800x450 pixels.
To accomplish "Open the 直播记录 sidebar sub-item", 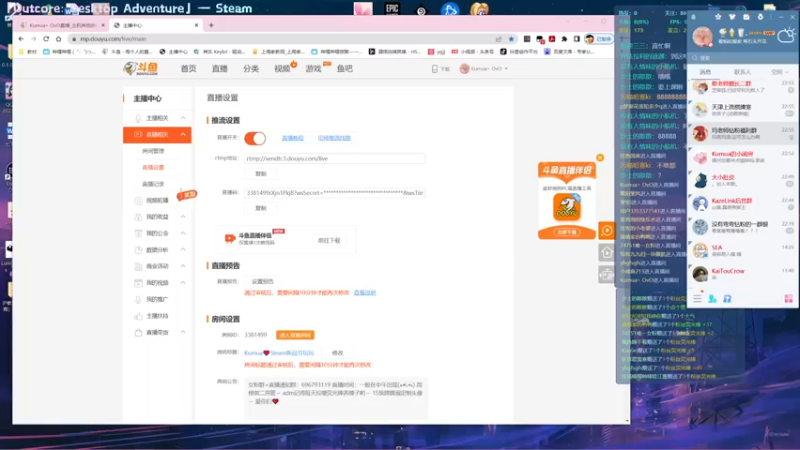I will 153,184.
